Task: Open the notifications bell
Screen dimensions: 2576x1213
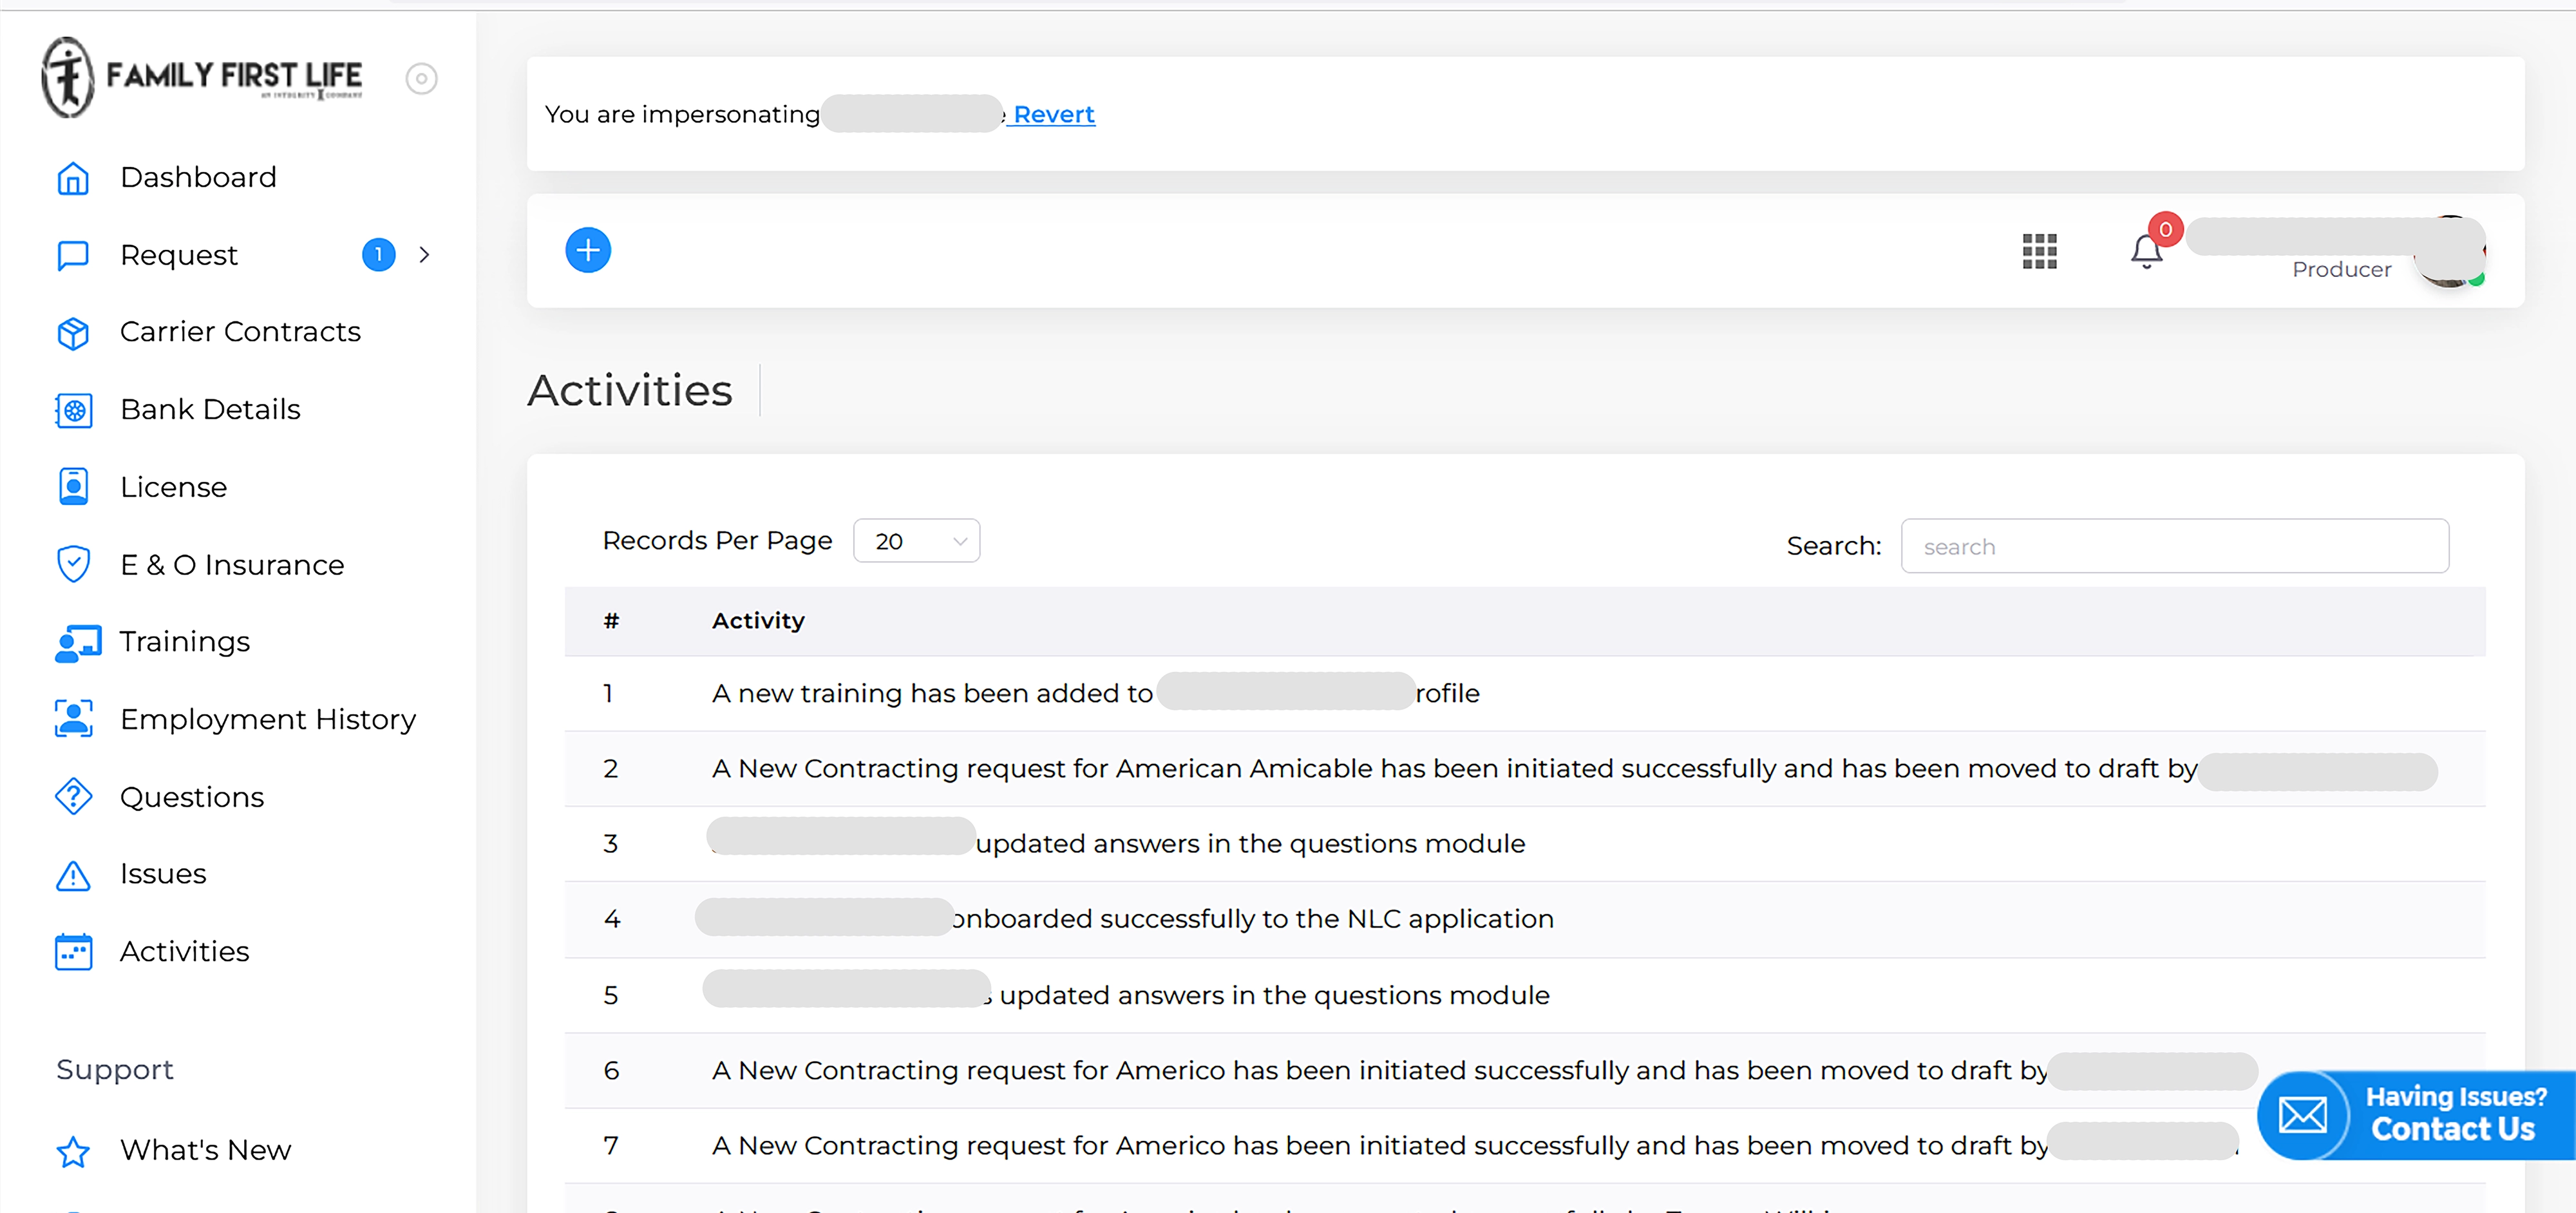Action: click(2146, 251)
